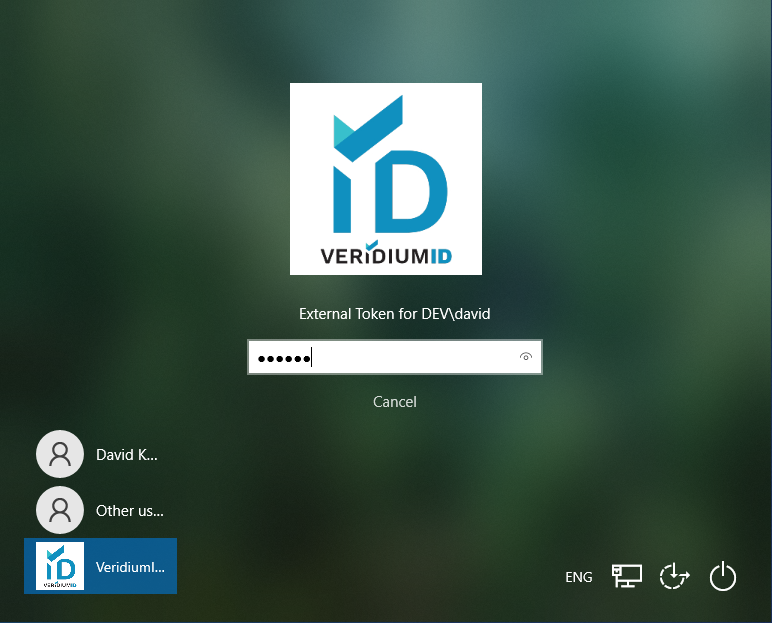The width and height of the screenshot is (772, 623).
Task: Open the network connection icon
Action: [x=626, y=576]
